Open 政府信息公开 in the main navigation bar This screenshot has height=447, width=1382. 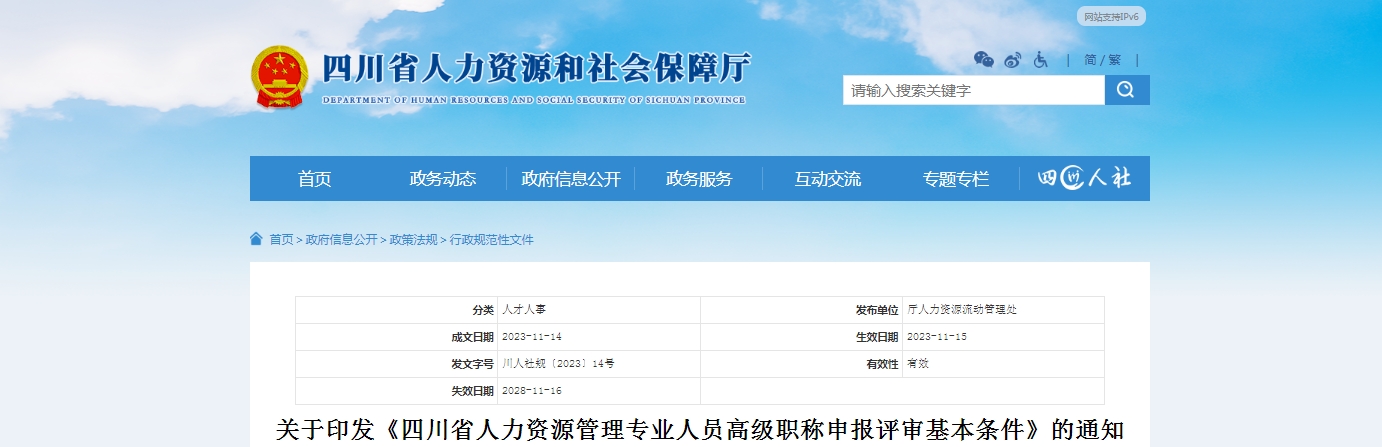pyautogui.click(x=571, y=179)
